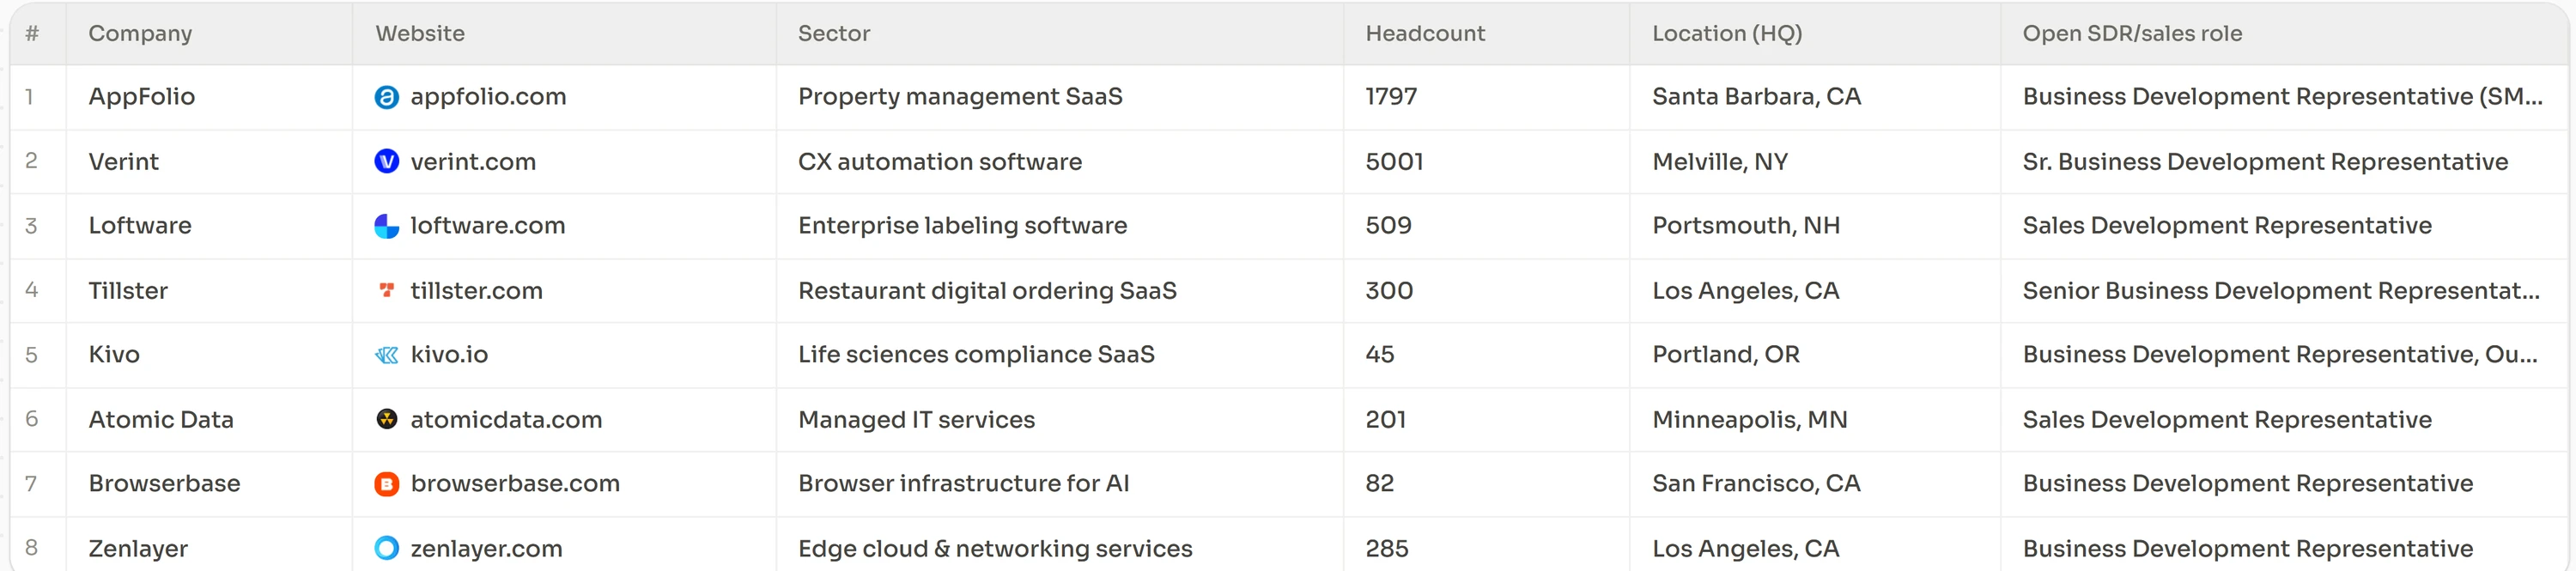Click the Headcount column header
This screenshot has width=2576, height=571.
click(1486, 34)
